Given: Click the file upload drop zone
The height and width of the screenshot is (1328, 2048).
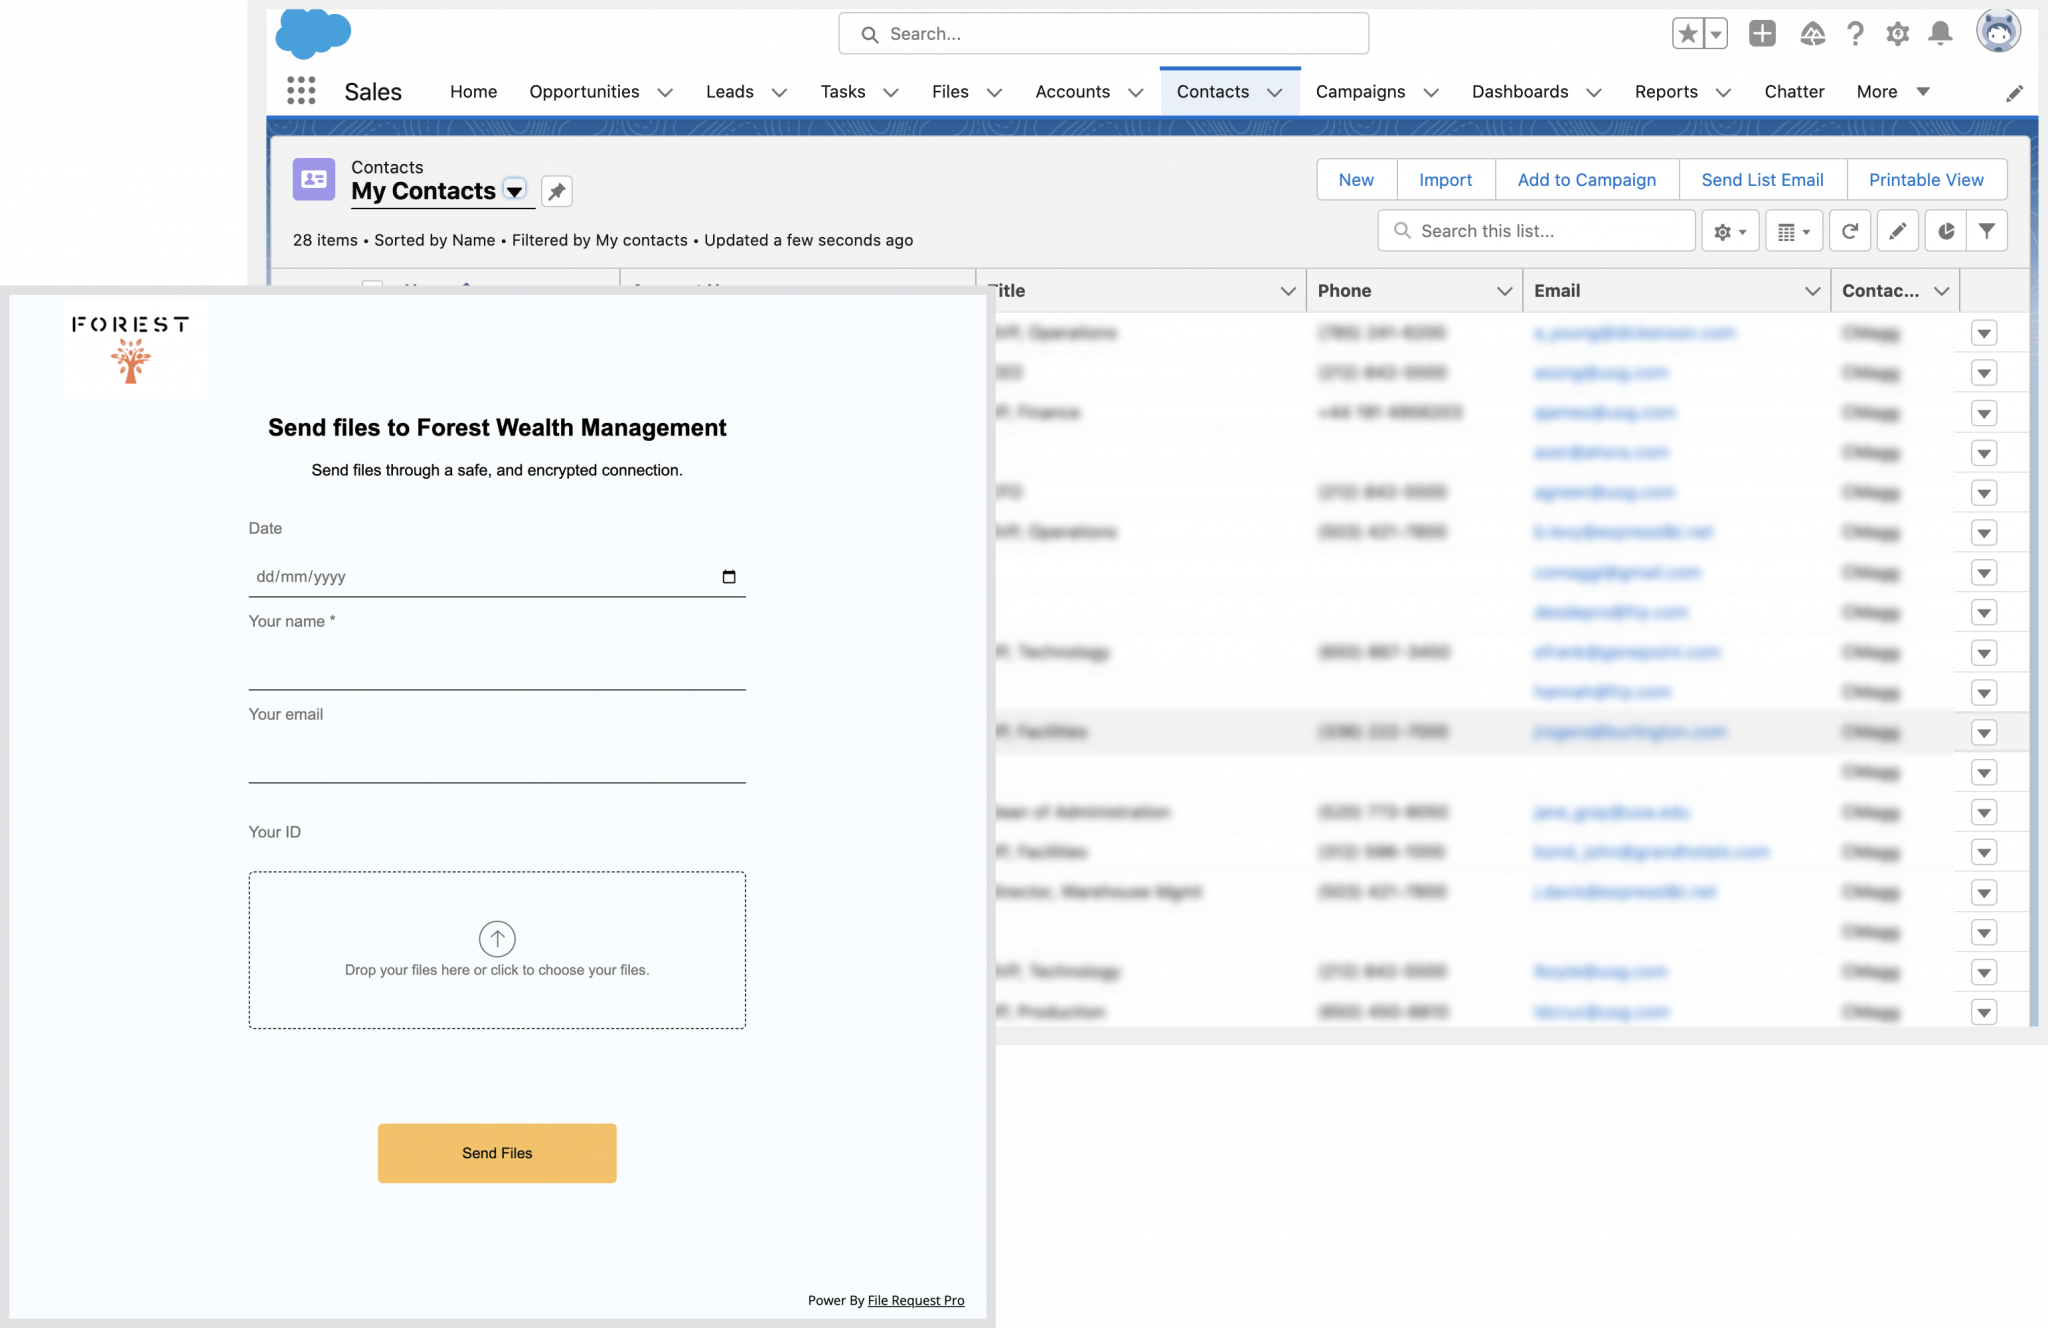Looking at the screenshot, I should (x=496, y=950).
